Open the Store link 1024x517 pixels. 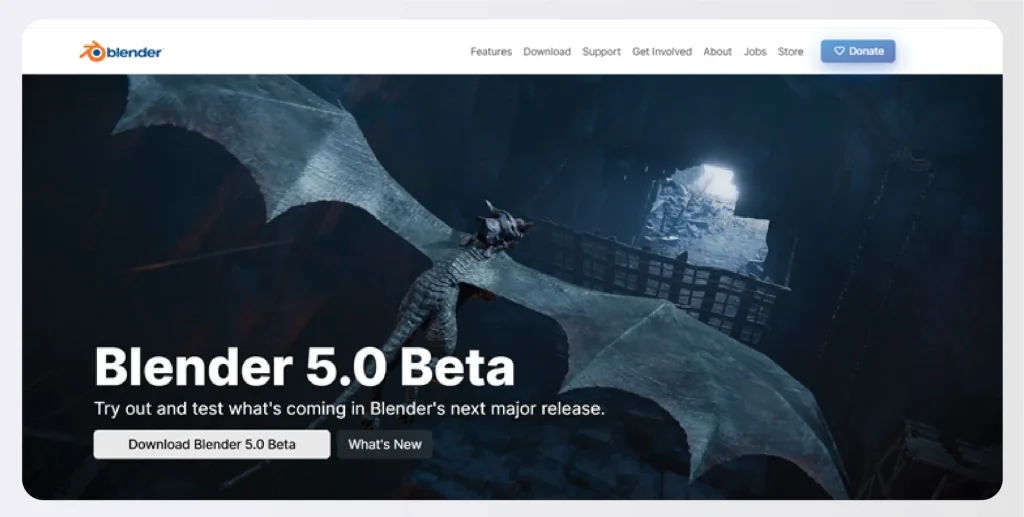click(x=790, y=52)
